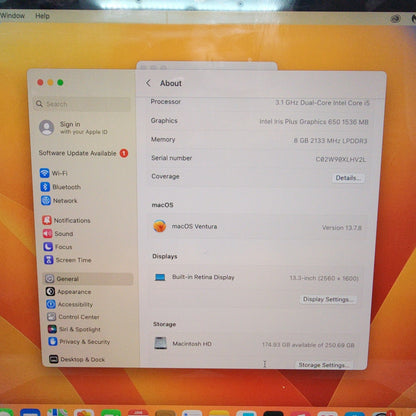Click the Version 13.7.8 text
This screenshot has height=416, width=416.
point(342,228)
